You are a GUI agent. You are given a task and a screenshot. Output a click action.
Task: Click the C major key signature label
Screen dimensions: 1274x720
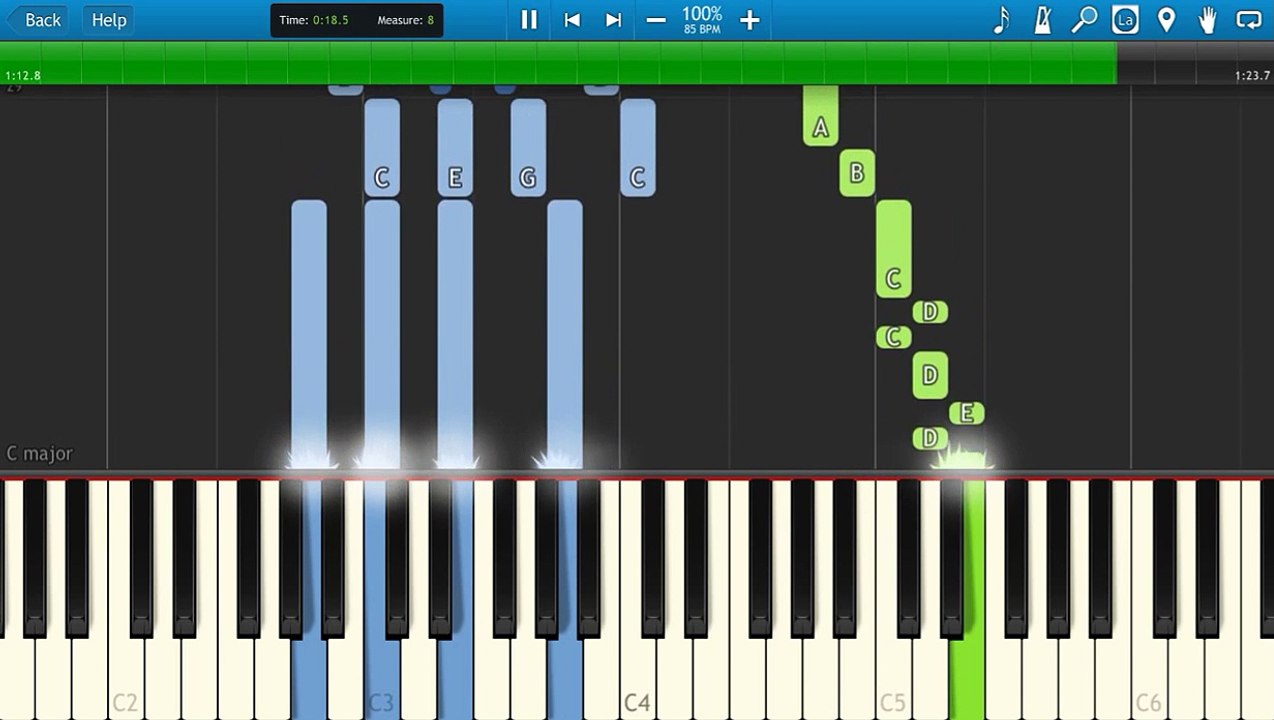tap(40, 454)
